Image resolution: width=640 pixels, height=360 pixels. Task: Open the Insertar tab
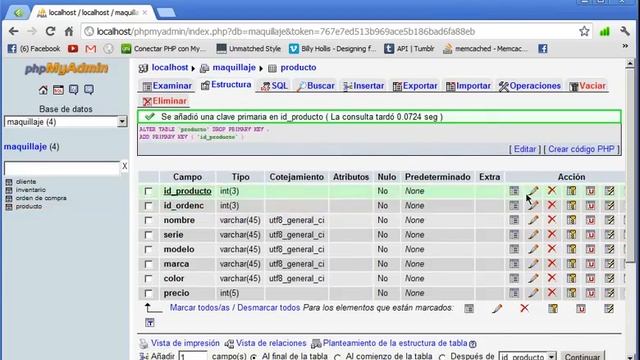tap(364, 86)
